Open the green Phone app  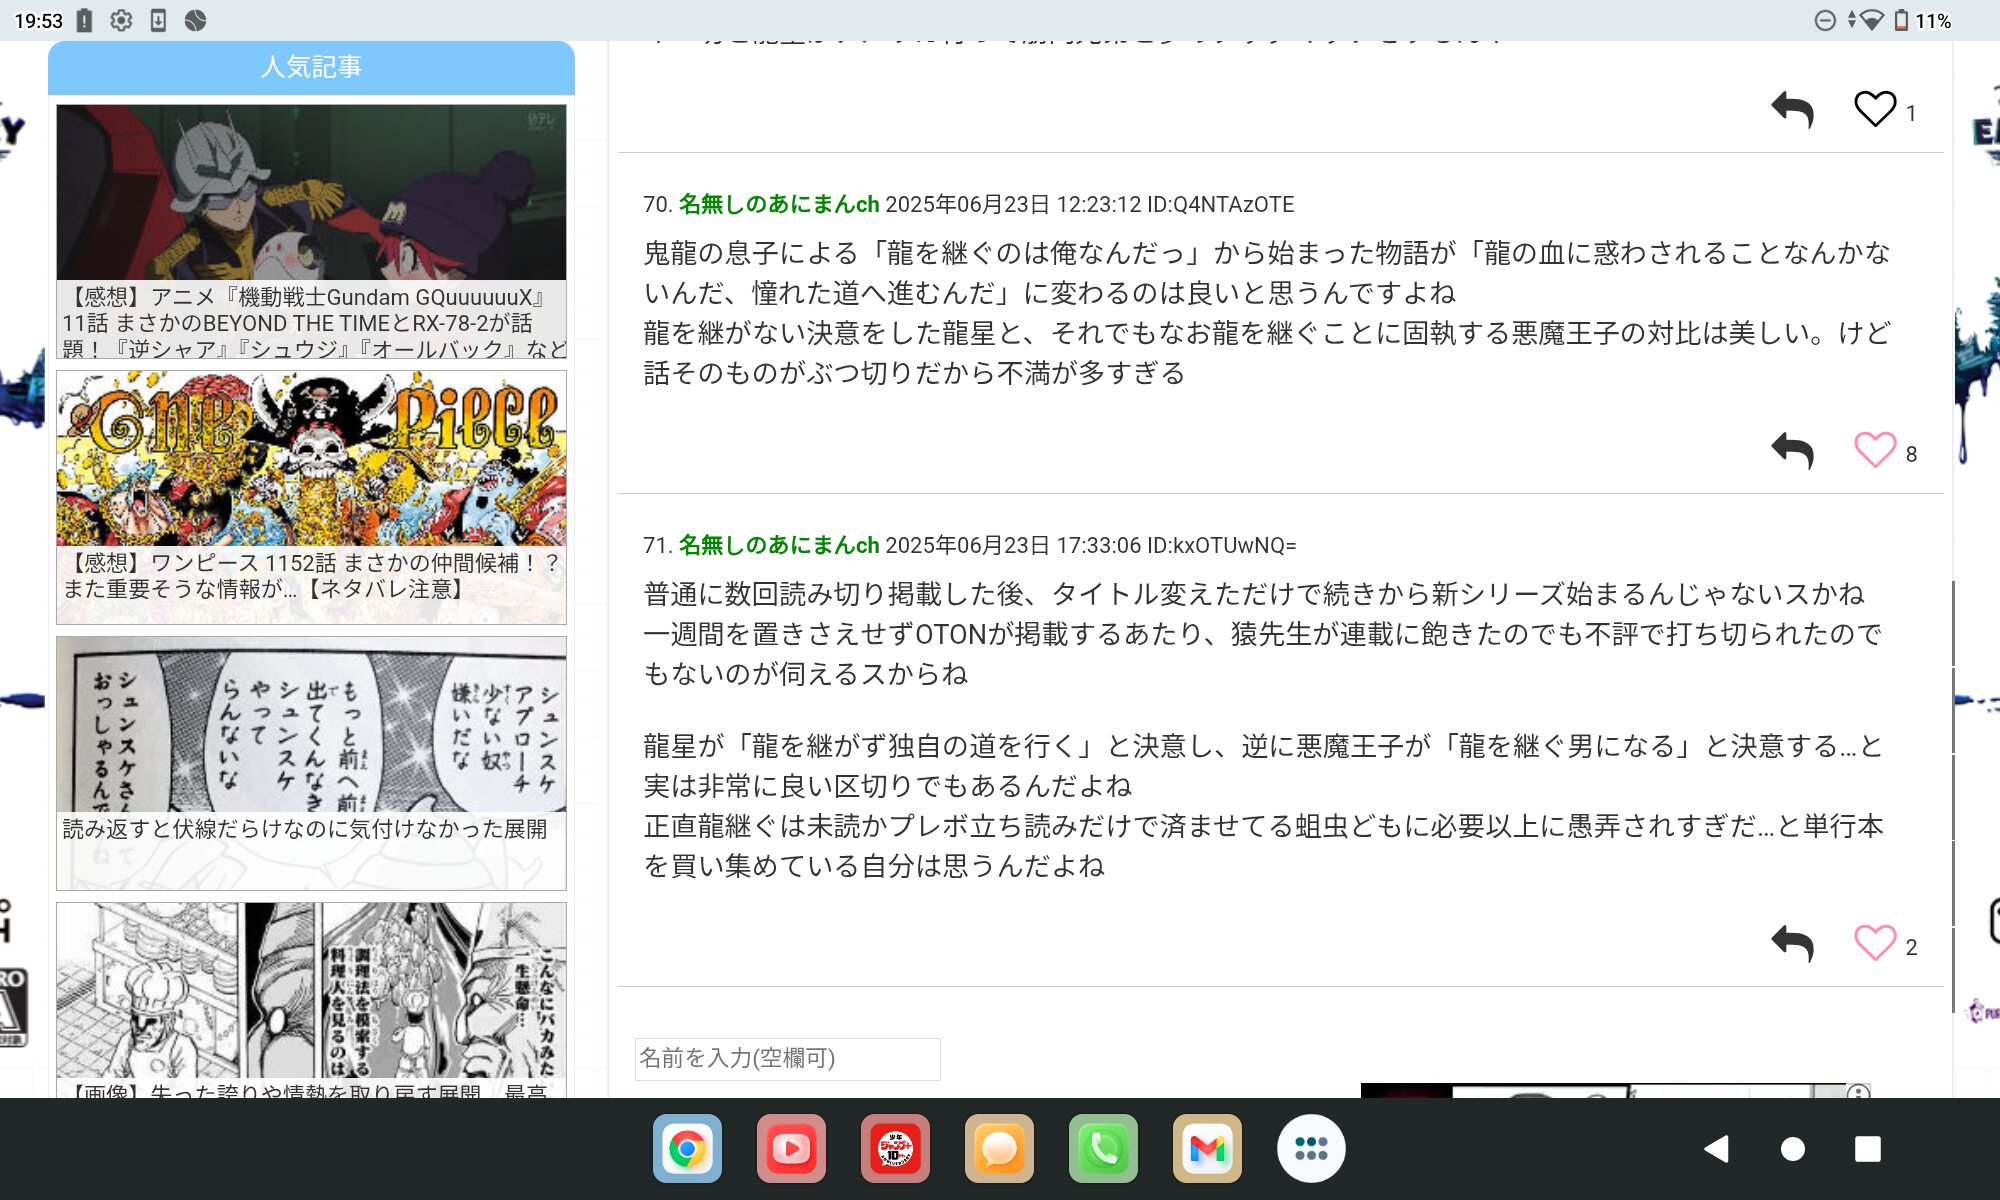point(1103,1149)
